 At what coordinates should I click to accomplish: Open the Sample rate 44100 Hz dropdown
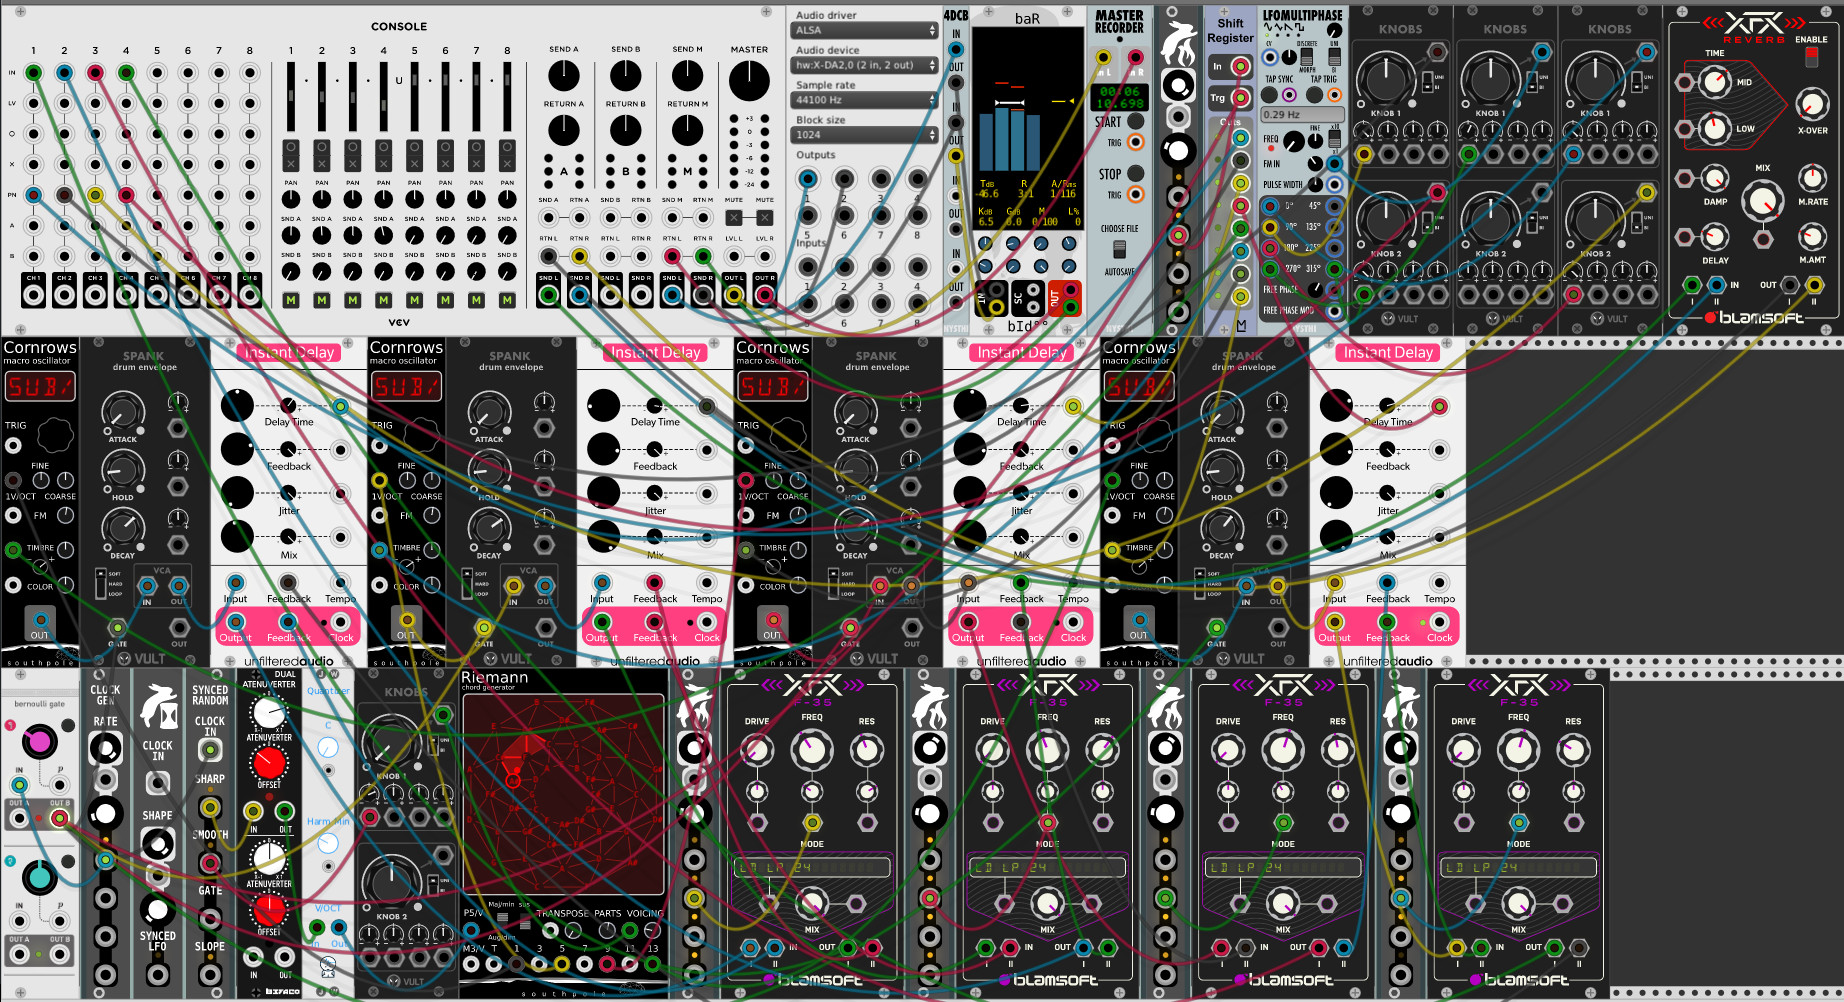click(x=865, y=100)
